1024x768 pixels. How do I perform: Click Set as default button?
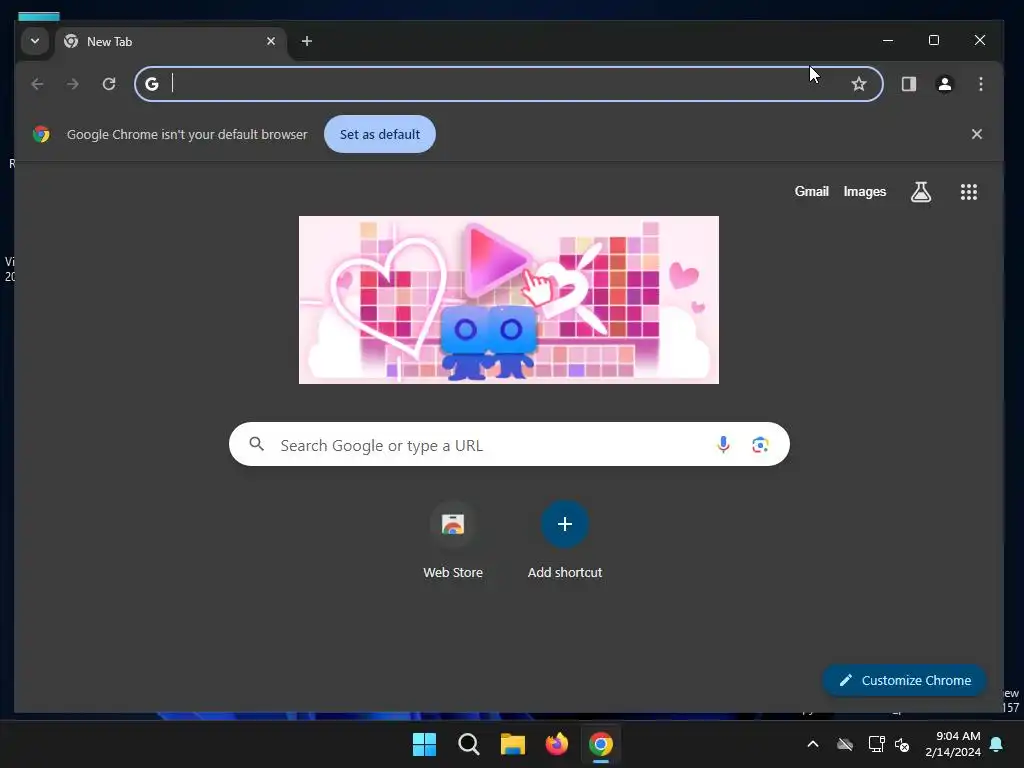pyautogui.click(x=379, y=135)
